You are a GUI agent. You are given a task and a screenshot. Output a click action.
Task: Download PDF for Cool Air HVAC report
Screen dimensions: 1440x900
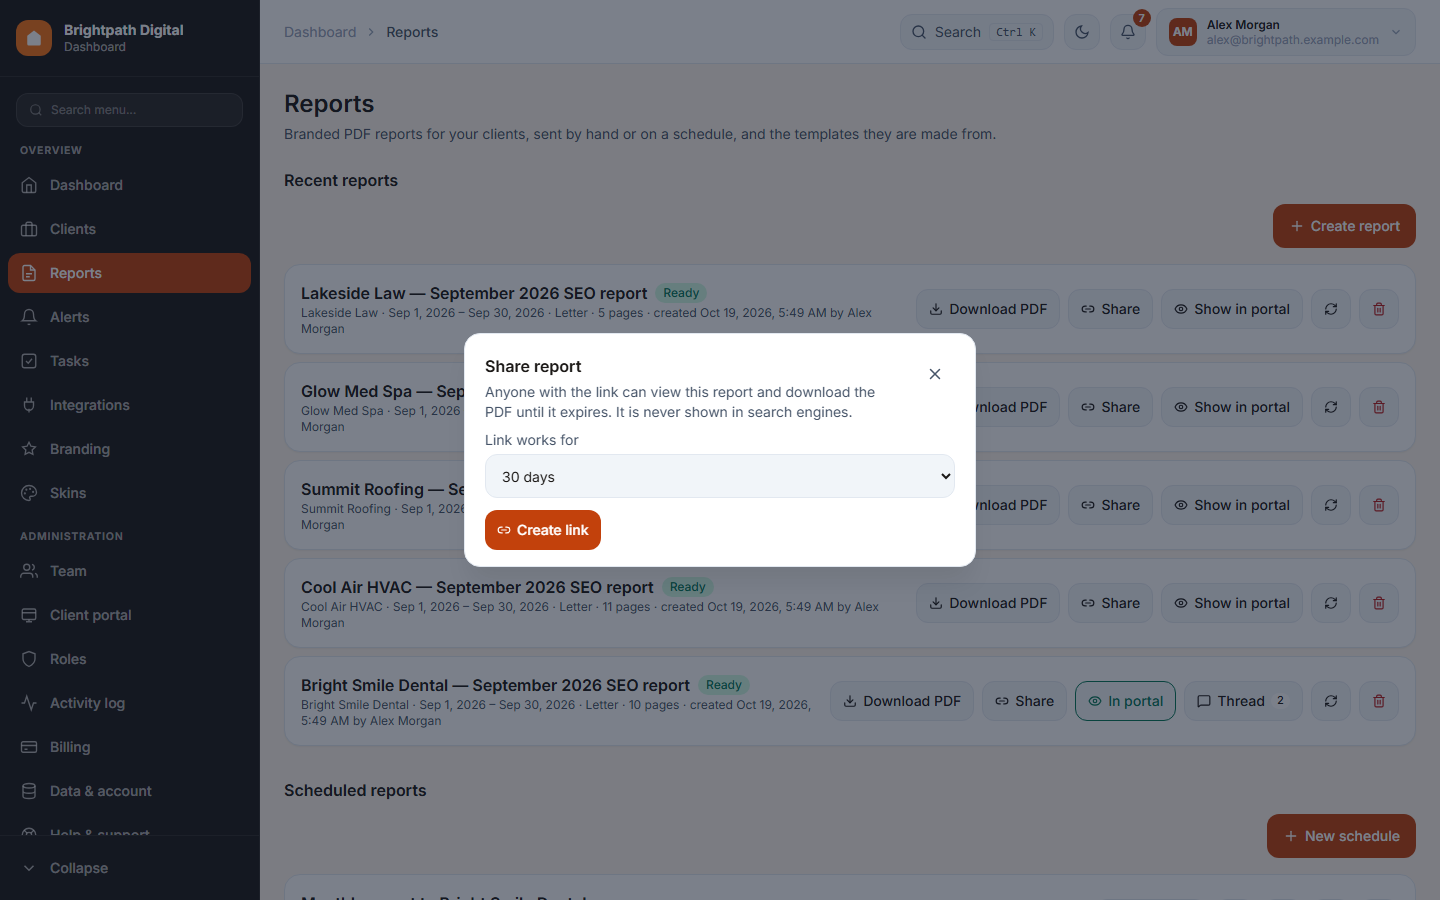pyautogui.click(x=988, y=603)
